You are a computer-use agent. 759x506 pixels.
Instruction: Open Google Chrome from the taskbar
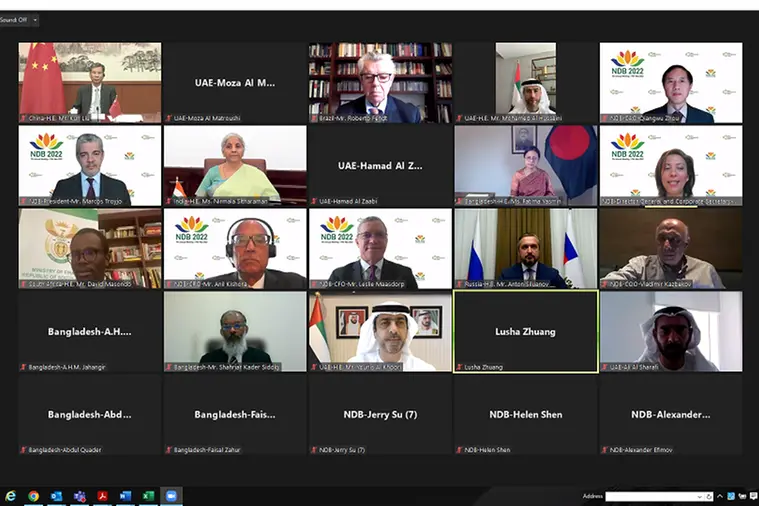click(x=33, y=496)
